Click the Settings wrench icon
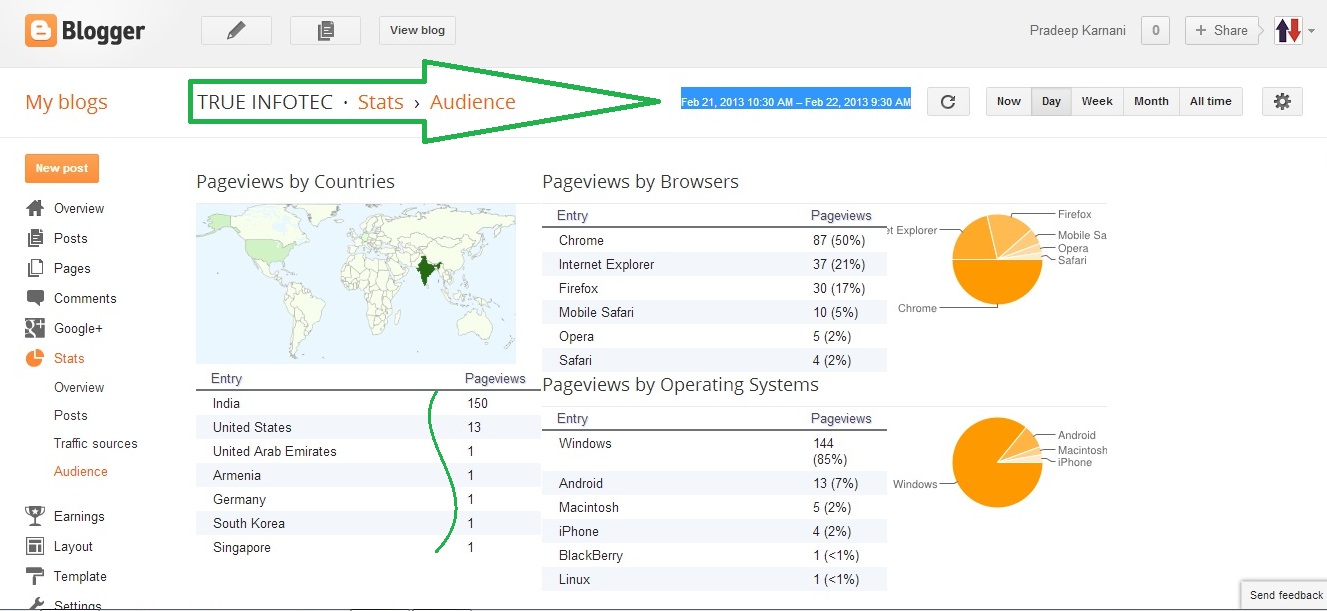The width and height of the screenshot is (1327, 611). [35, 604]
